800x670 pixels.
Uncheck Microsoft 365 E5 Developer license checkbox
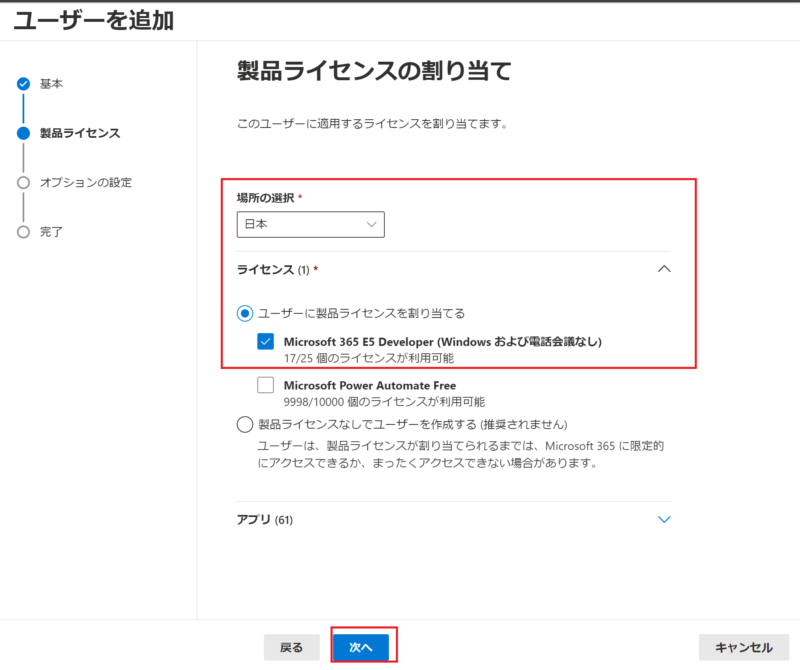click(x=265, y=342)
